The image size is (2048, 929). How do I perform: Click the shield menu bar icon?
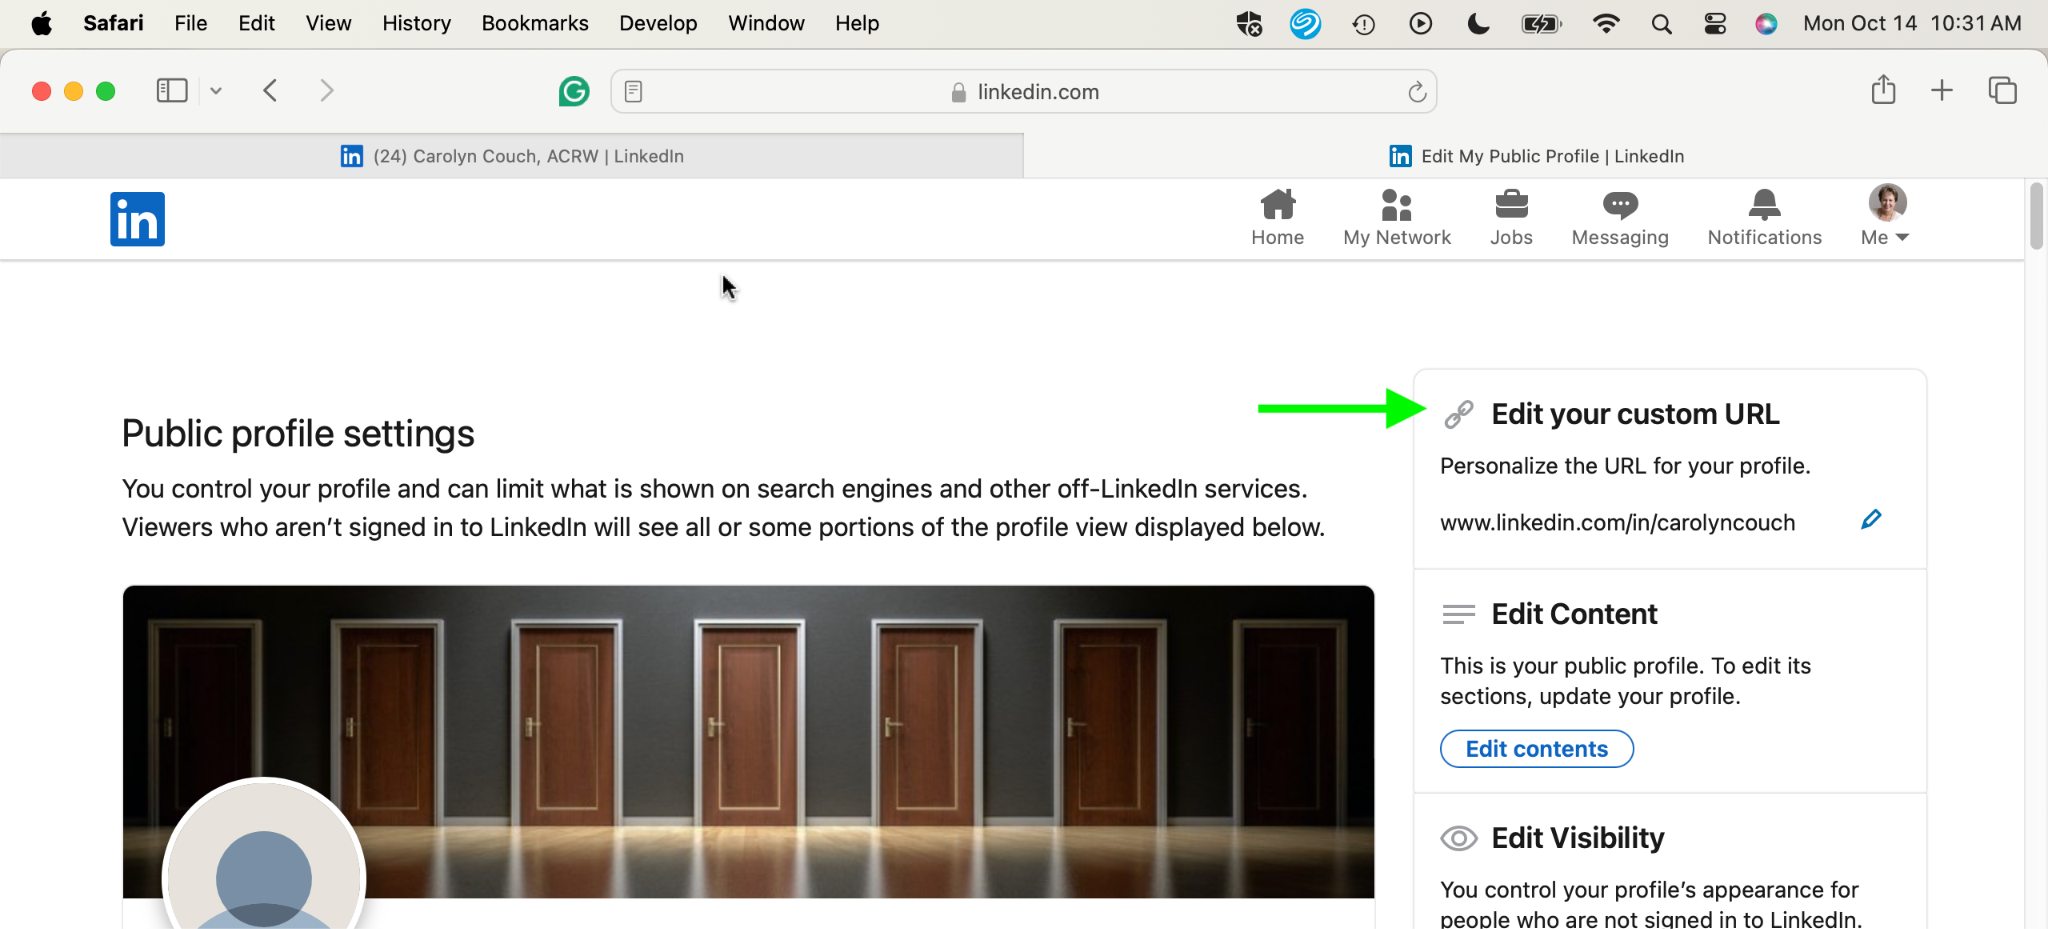(x=1249, y=24)
